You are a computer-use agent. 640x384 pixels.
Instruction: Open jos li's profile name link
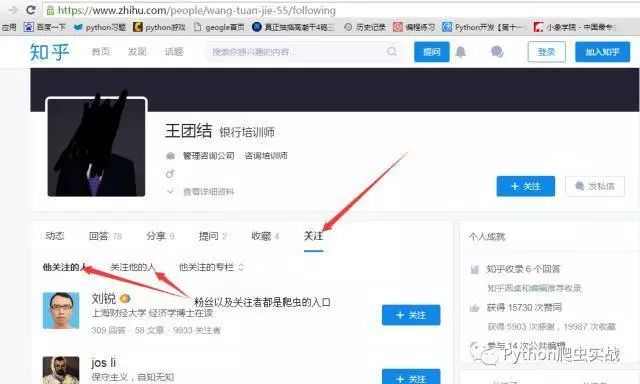104,362
